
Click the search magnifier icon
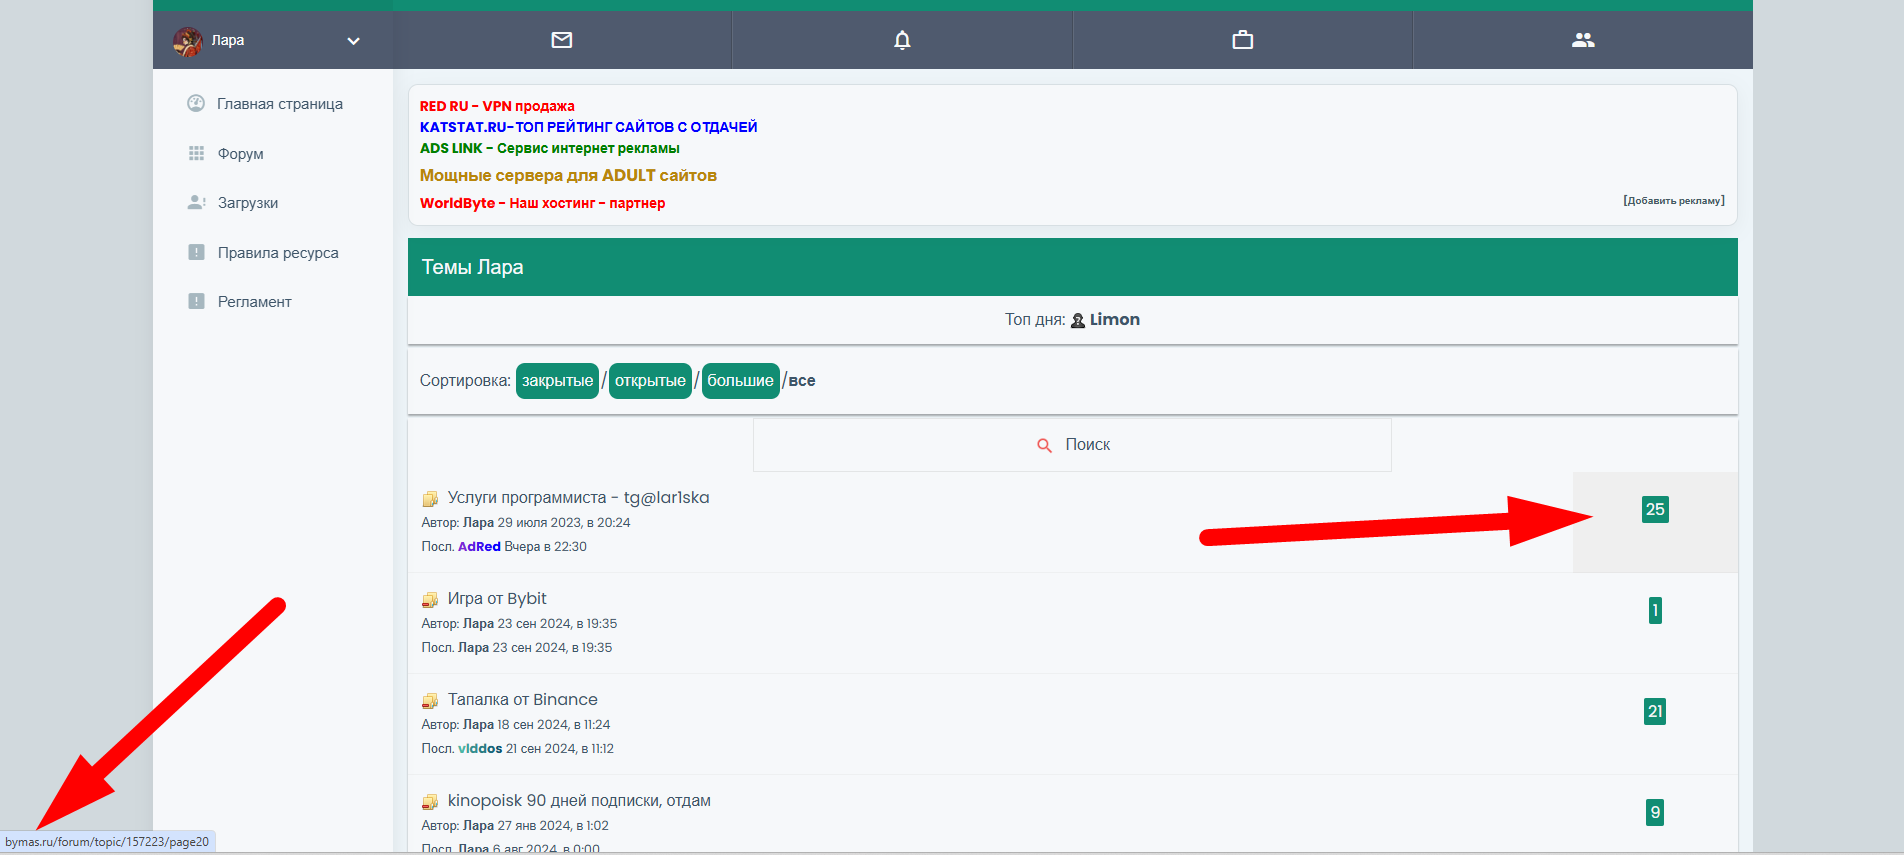point(1044,445)
